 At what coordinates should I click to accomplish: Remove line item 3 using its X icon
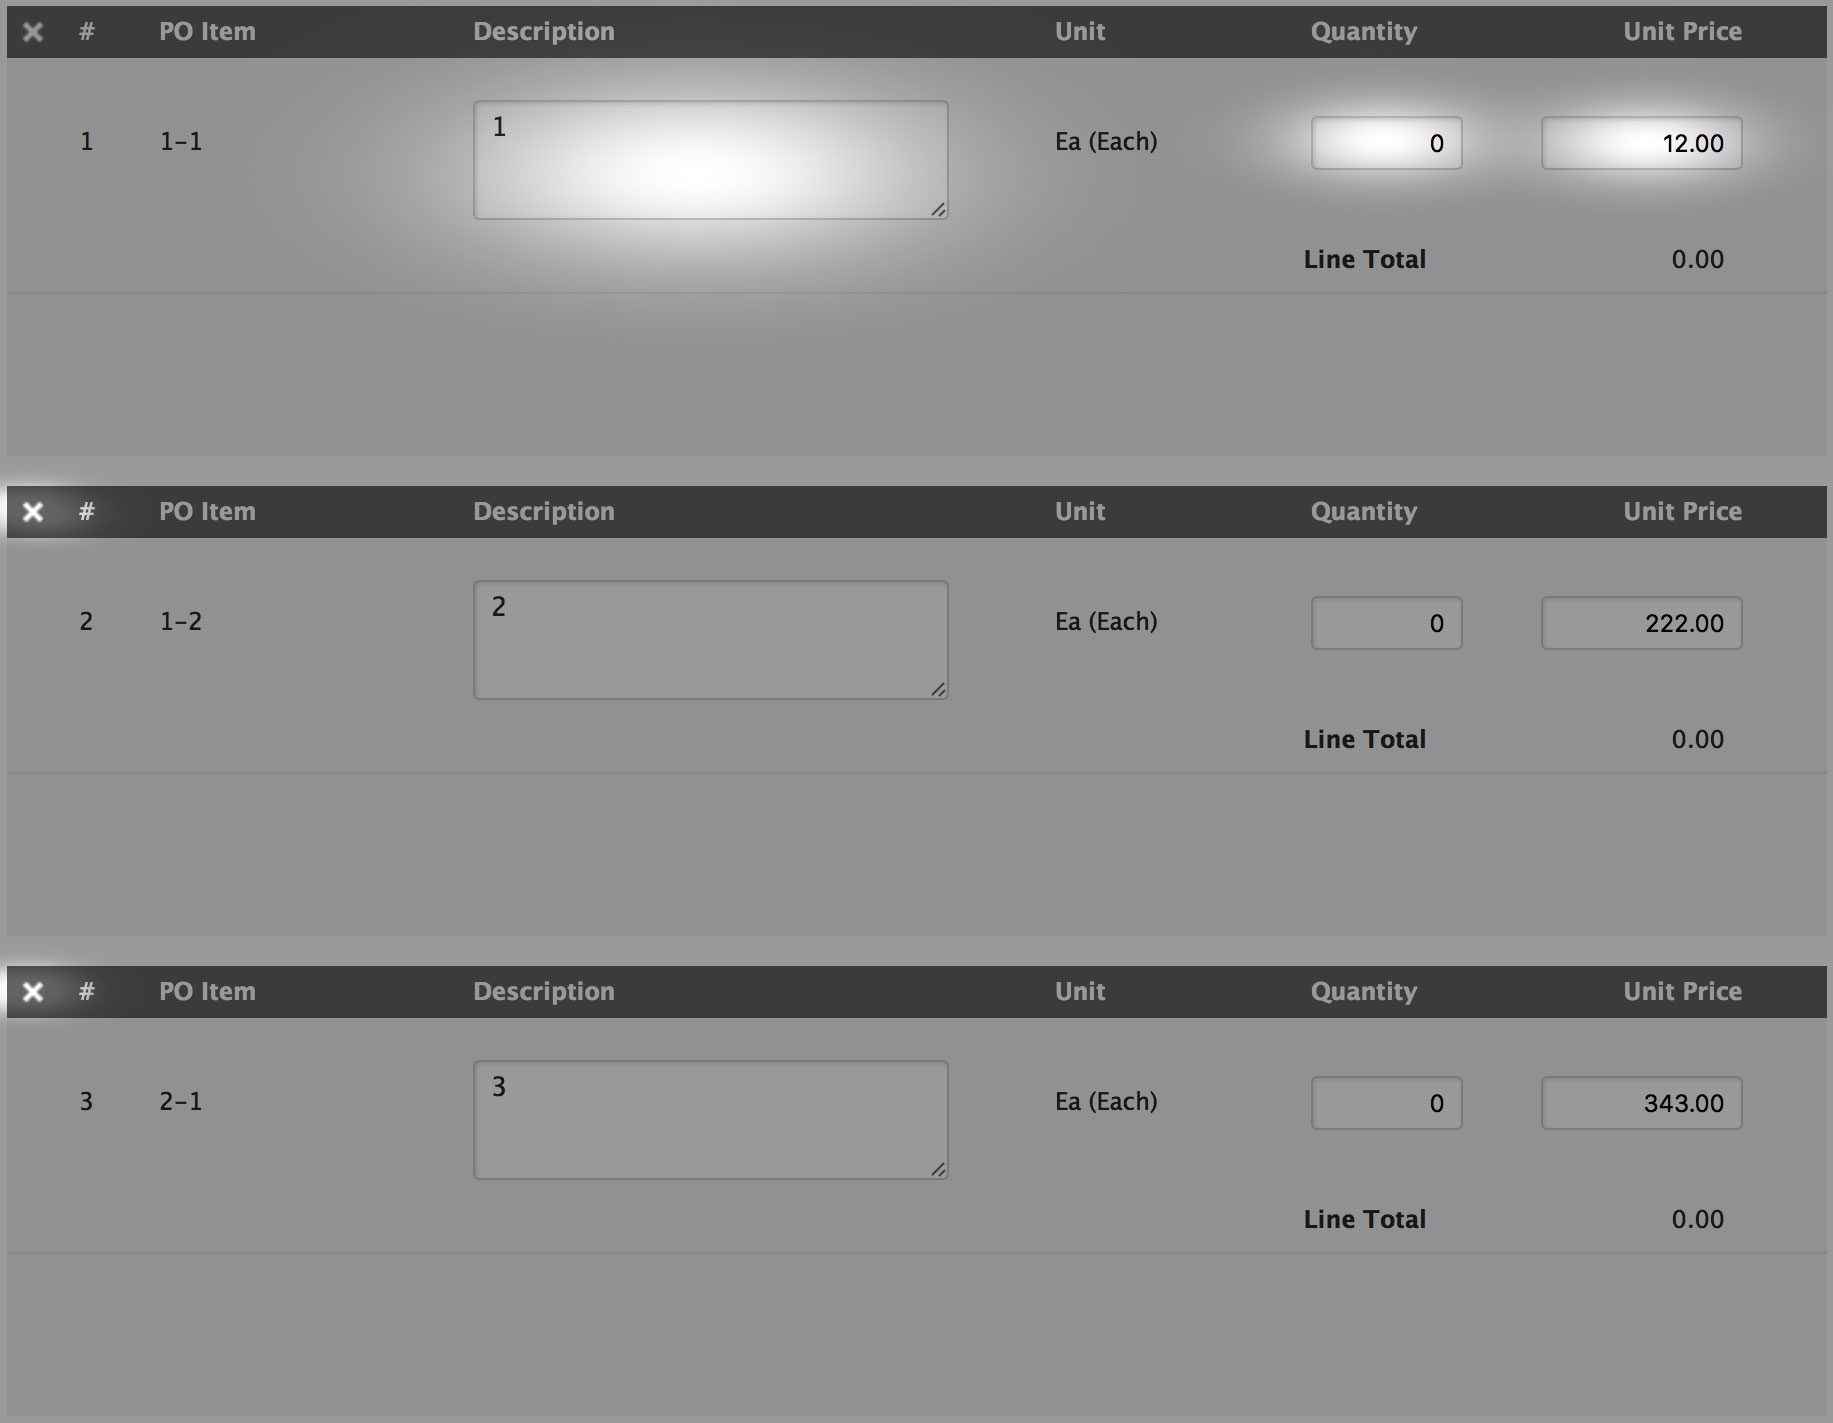click(32, 991)
